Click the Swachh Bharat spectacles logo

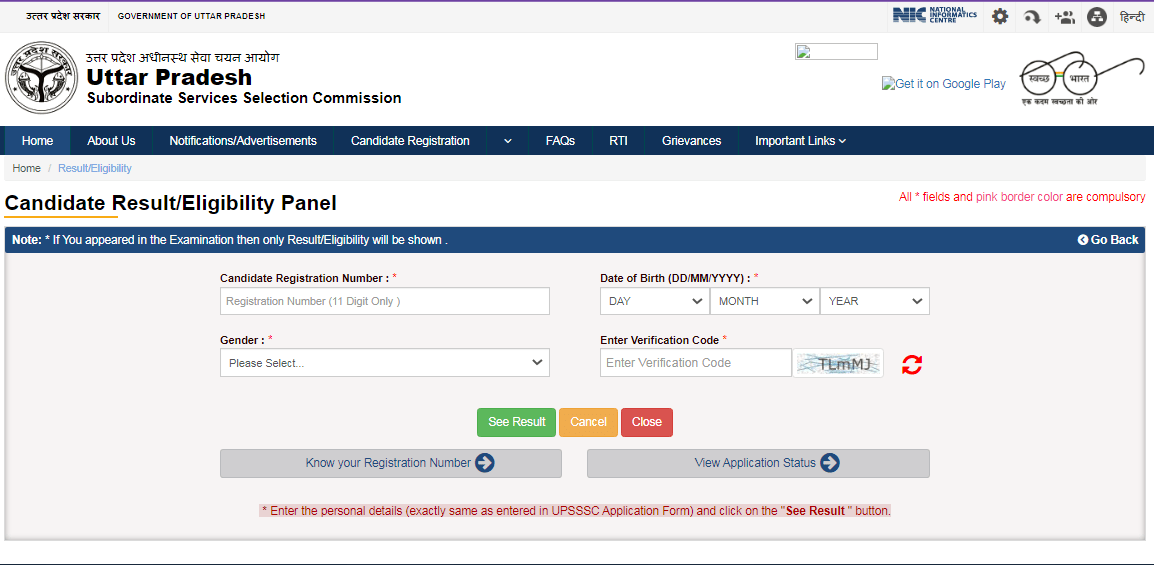coord(1080,78)
